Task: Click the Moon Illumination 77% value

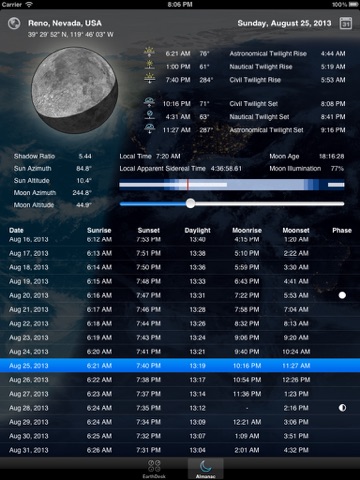Action: click(x=337, y=168)
